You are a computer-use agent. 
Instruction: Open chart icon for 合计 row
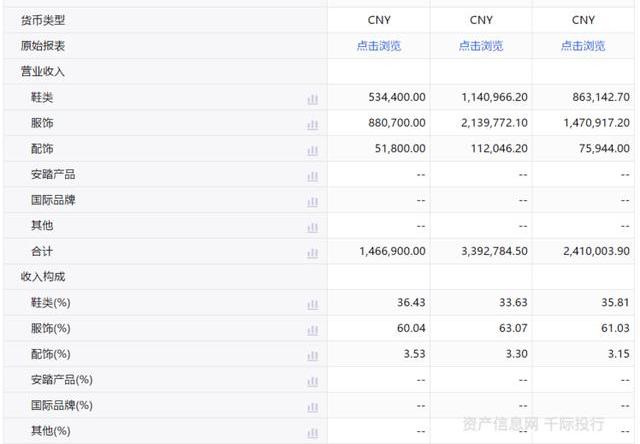(x=313, y=253)
